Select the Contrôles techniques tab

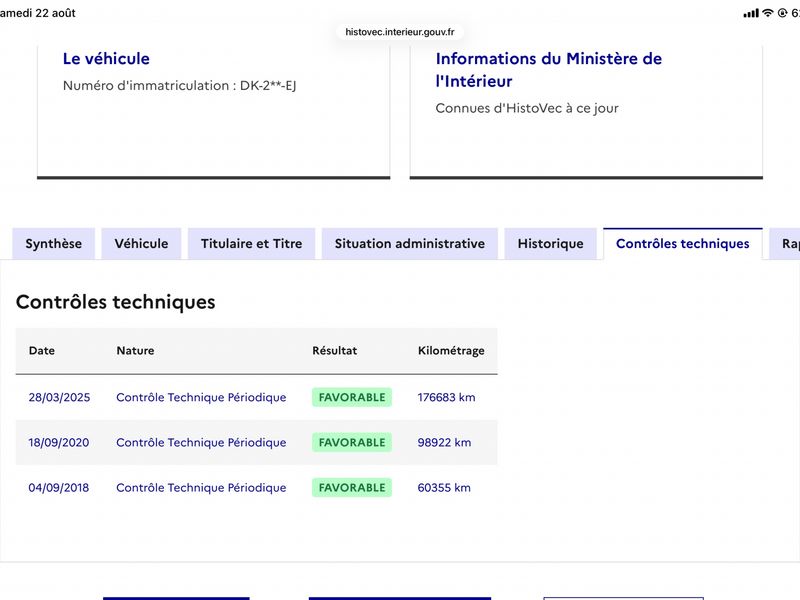click(x=683, y=244)
